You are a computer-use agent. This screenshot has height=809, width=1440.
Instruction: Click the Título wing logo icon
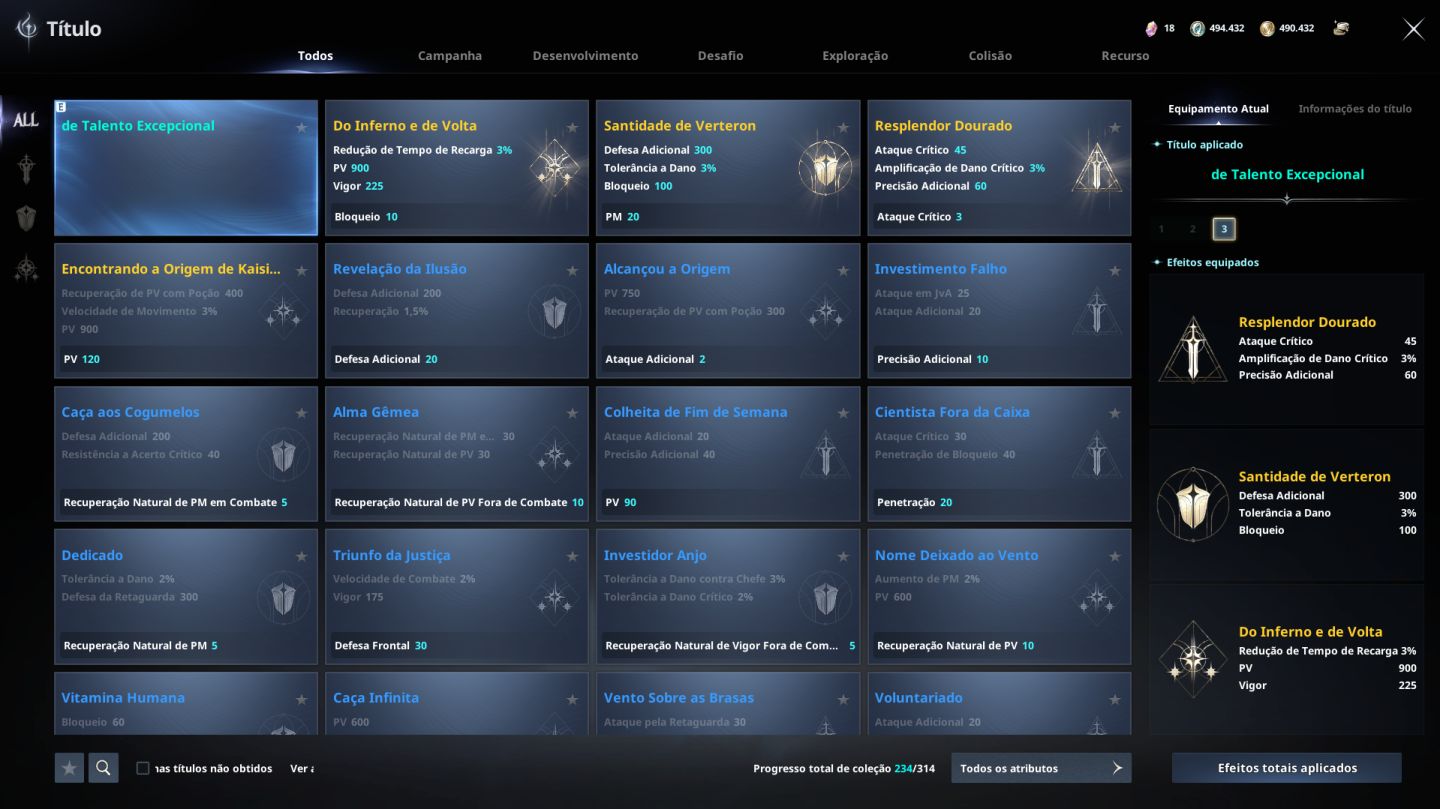click(x=27, y=28)
